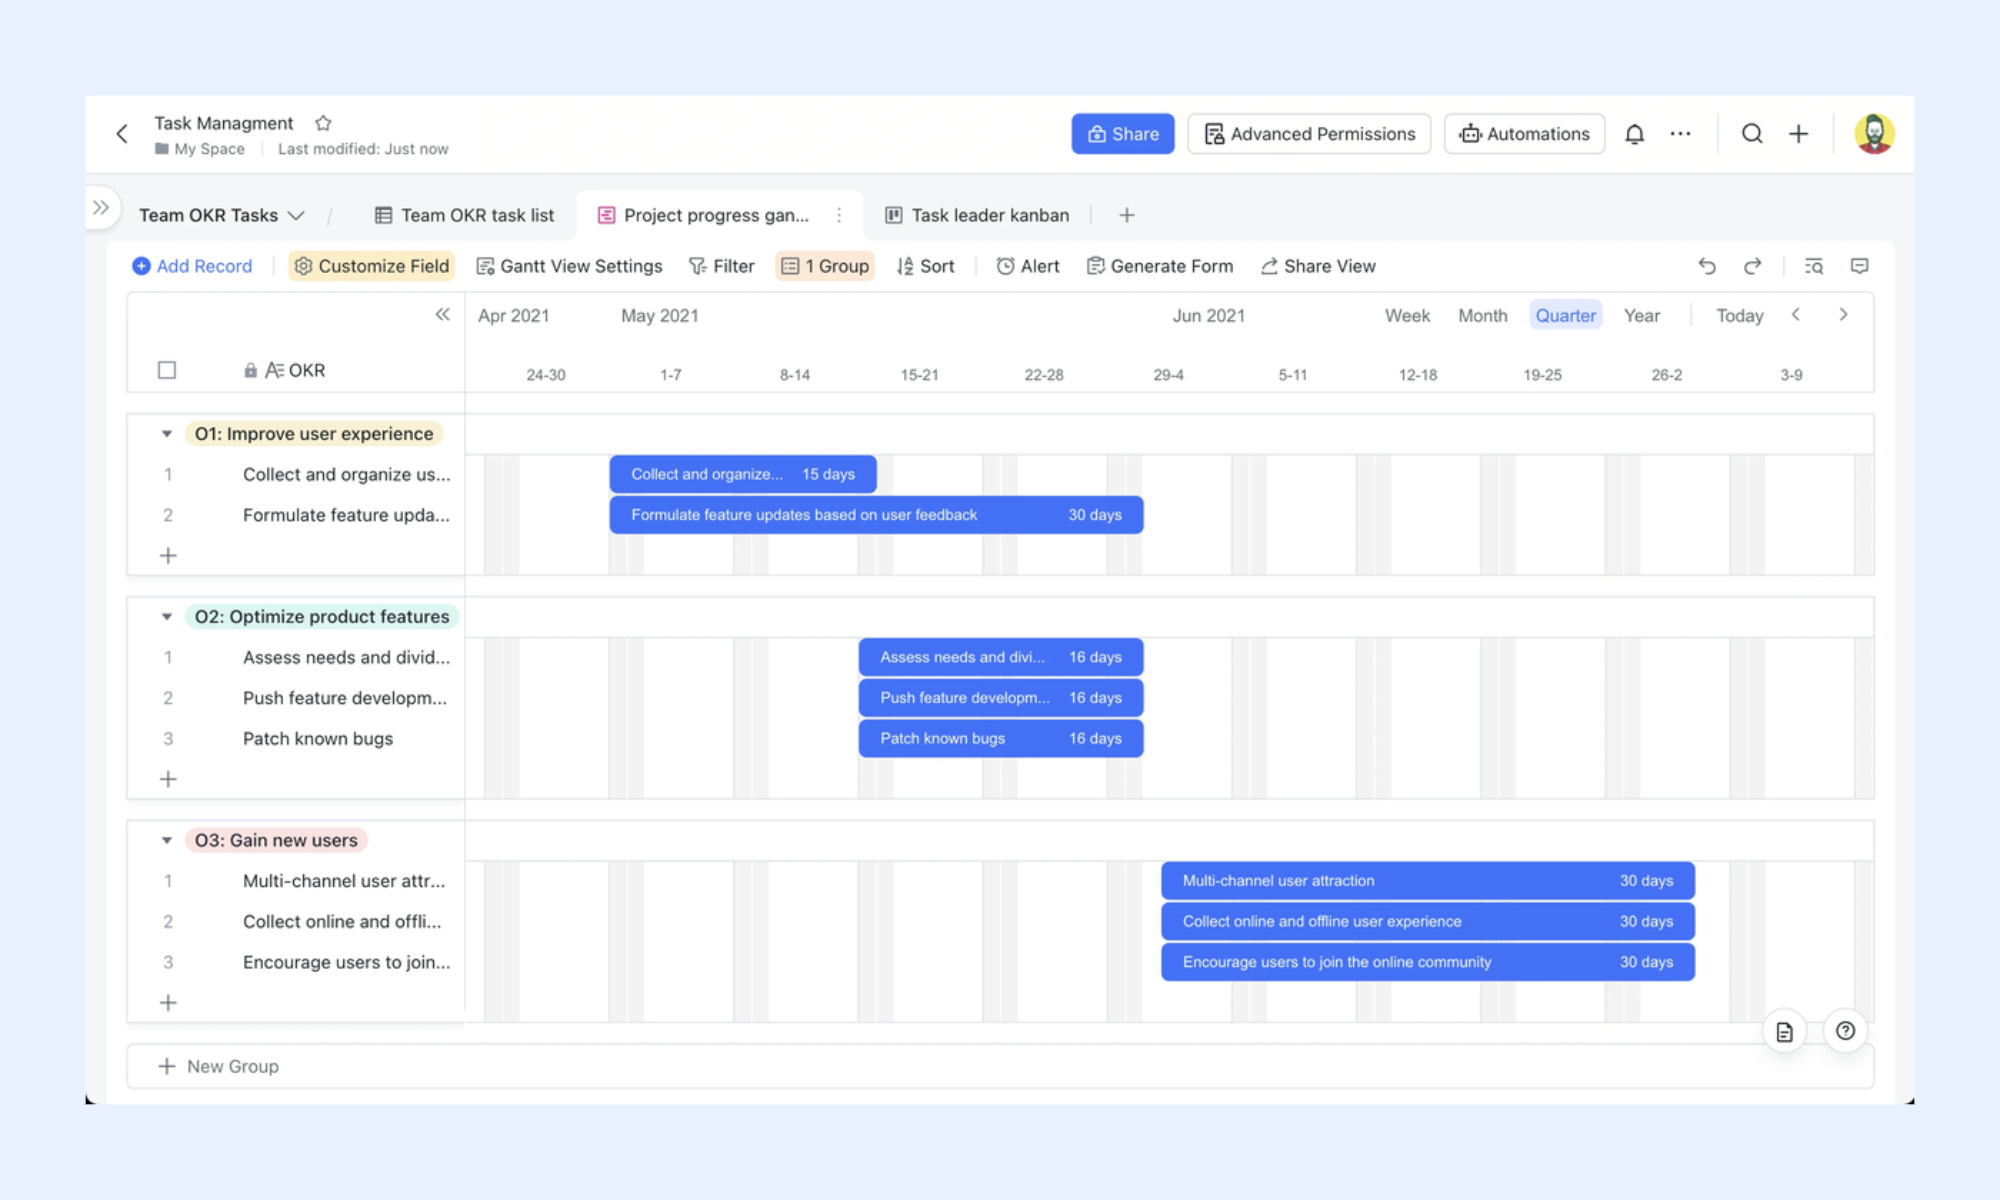Open the Team OKR Tasks dropdown
This screenshot has height=1200, width=2000.
click(221, 215)
